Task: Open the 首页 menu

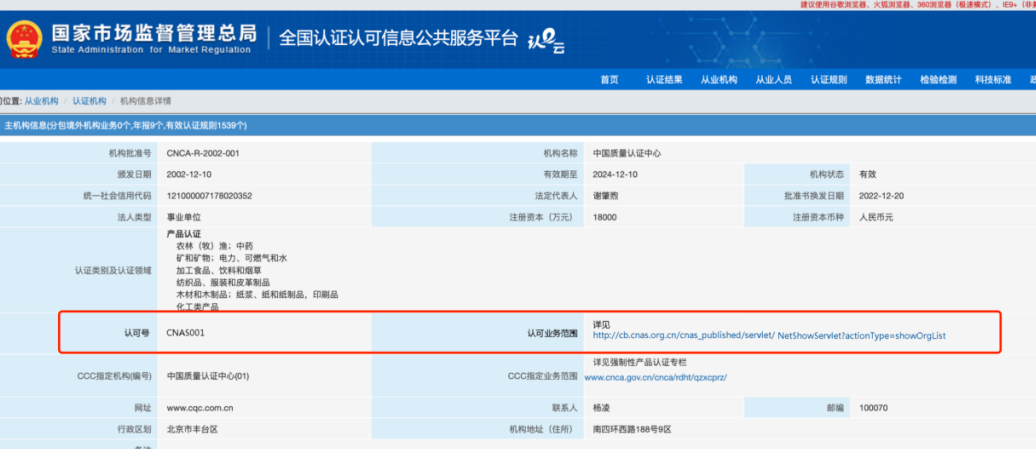Action: tap(609, 80)
